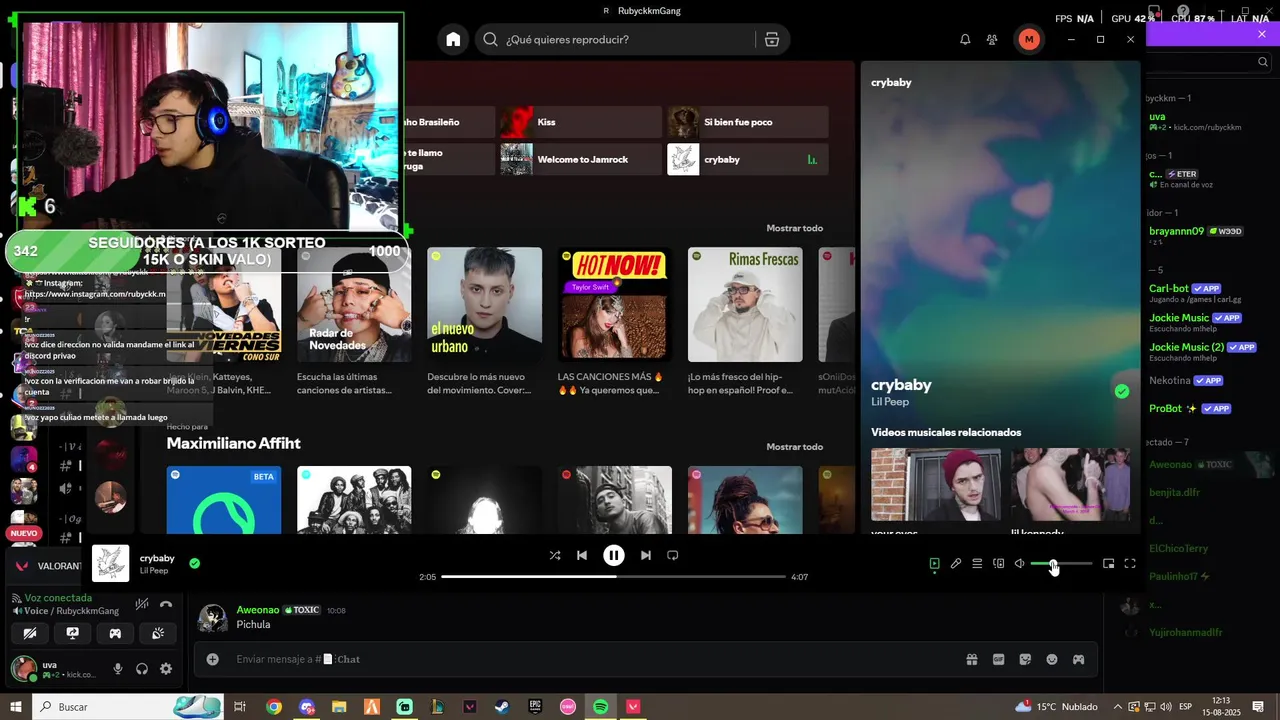1280x720 pixels.
Task: Open the 'Si bien fue poco' tile
Action: (x=748, y=122)
